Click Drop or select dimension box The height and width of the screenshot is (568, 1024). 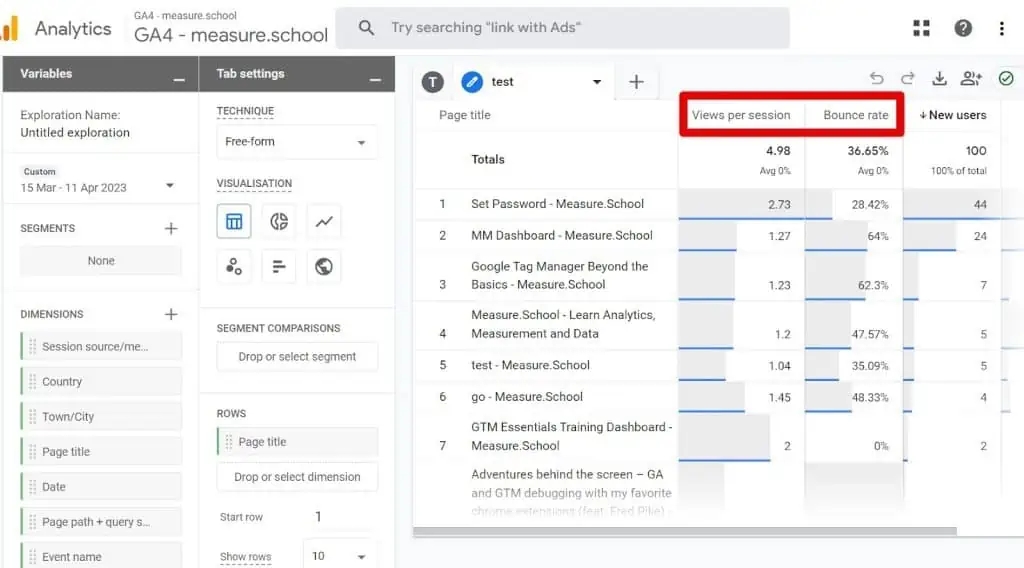pos(297,477)
